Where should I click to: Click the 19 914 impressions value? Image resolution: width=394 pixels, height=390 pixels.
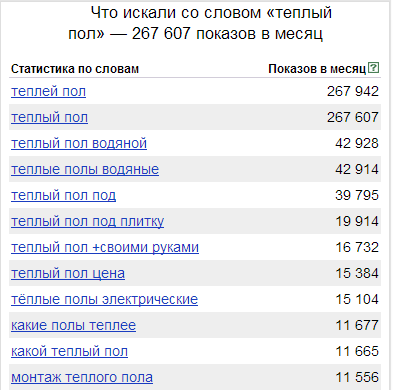click(357, 221)
